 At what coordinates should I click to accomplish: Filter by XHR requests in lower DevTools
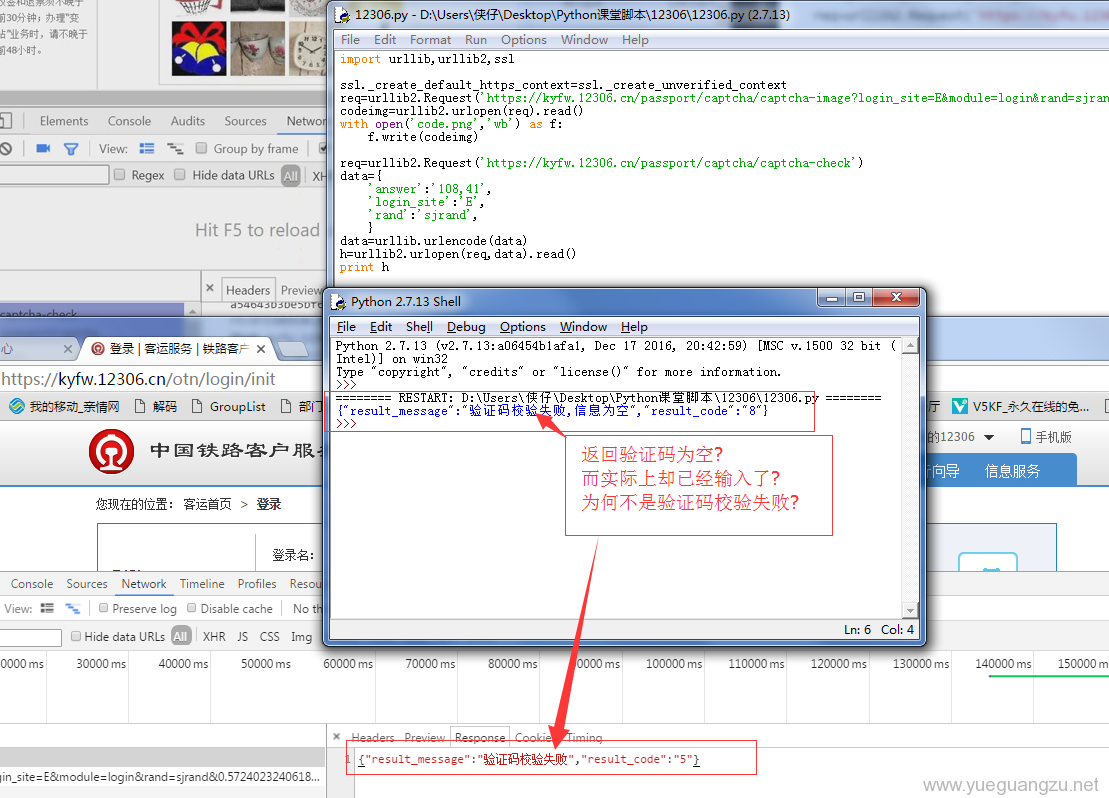[x=214, y=637]
